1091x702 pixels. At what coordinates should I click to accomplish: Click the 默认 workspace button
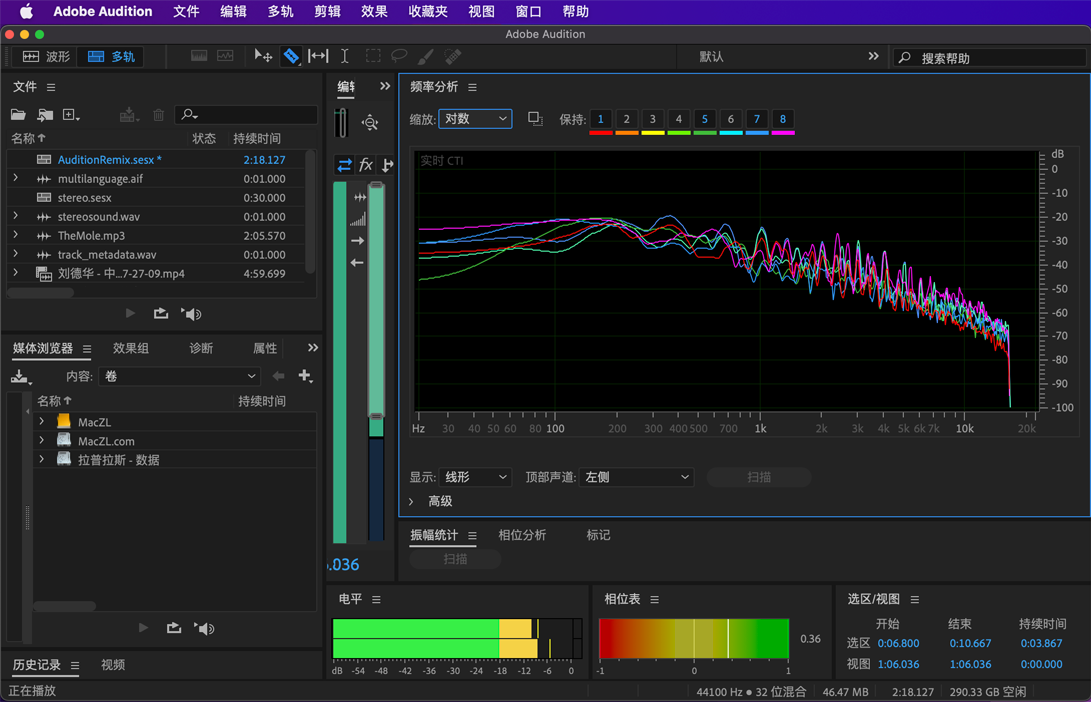click(713, 56)
